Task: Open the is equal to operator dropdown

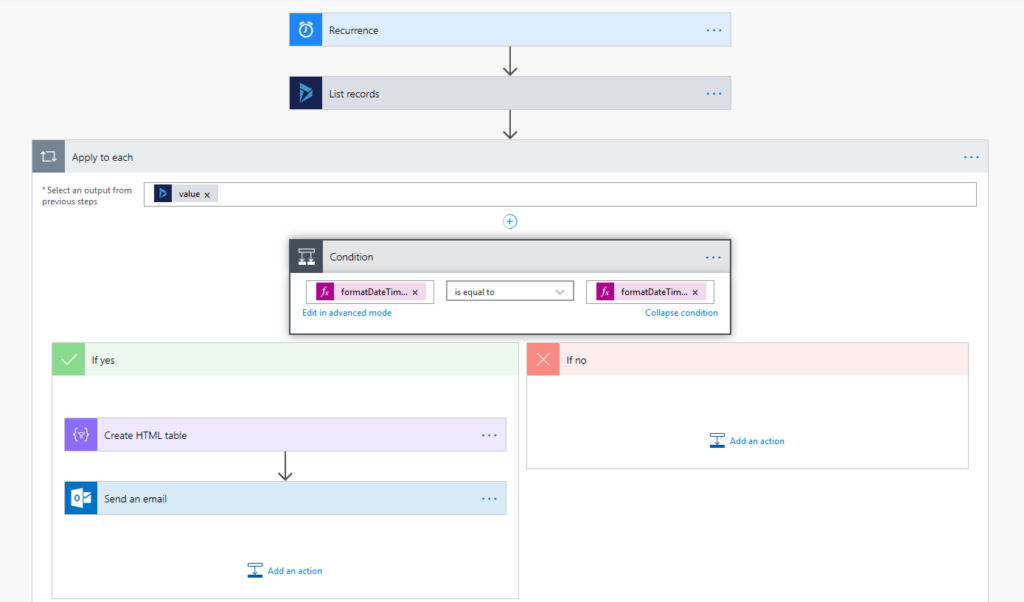Action: pyautogui.click(x=509, y=291)
